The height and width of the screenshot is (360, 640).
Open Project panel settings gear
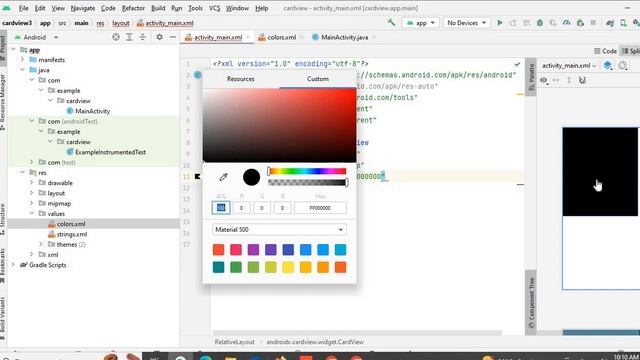pos(159,37)
